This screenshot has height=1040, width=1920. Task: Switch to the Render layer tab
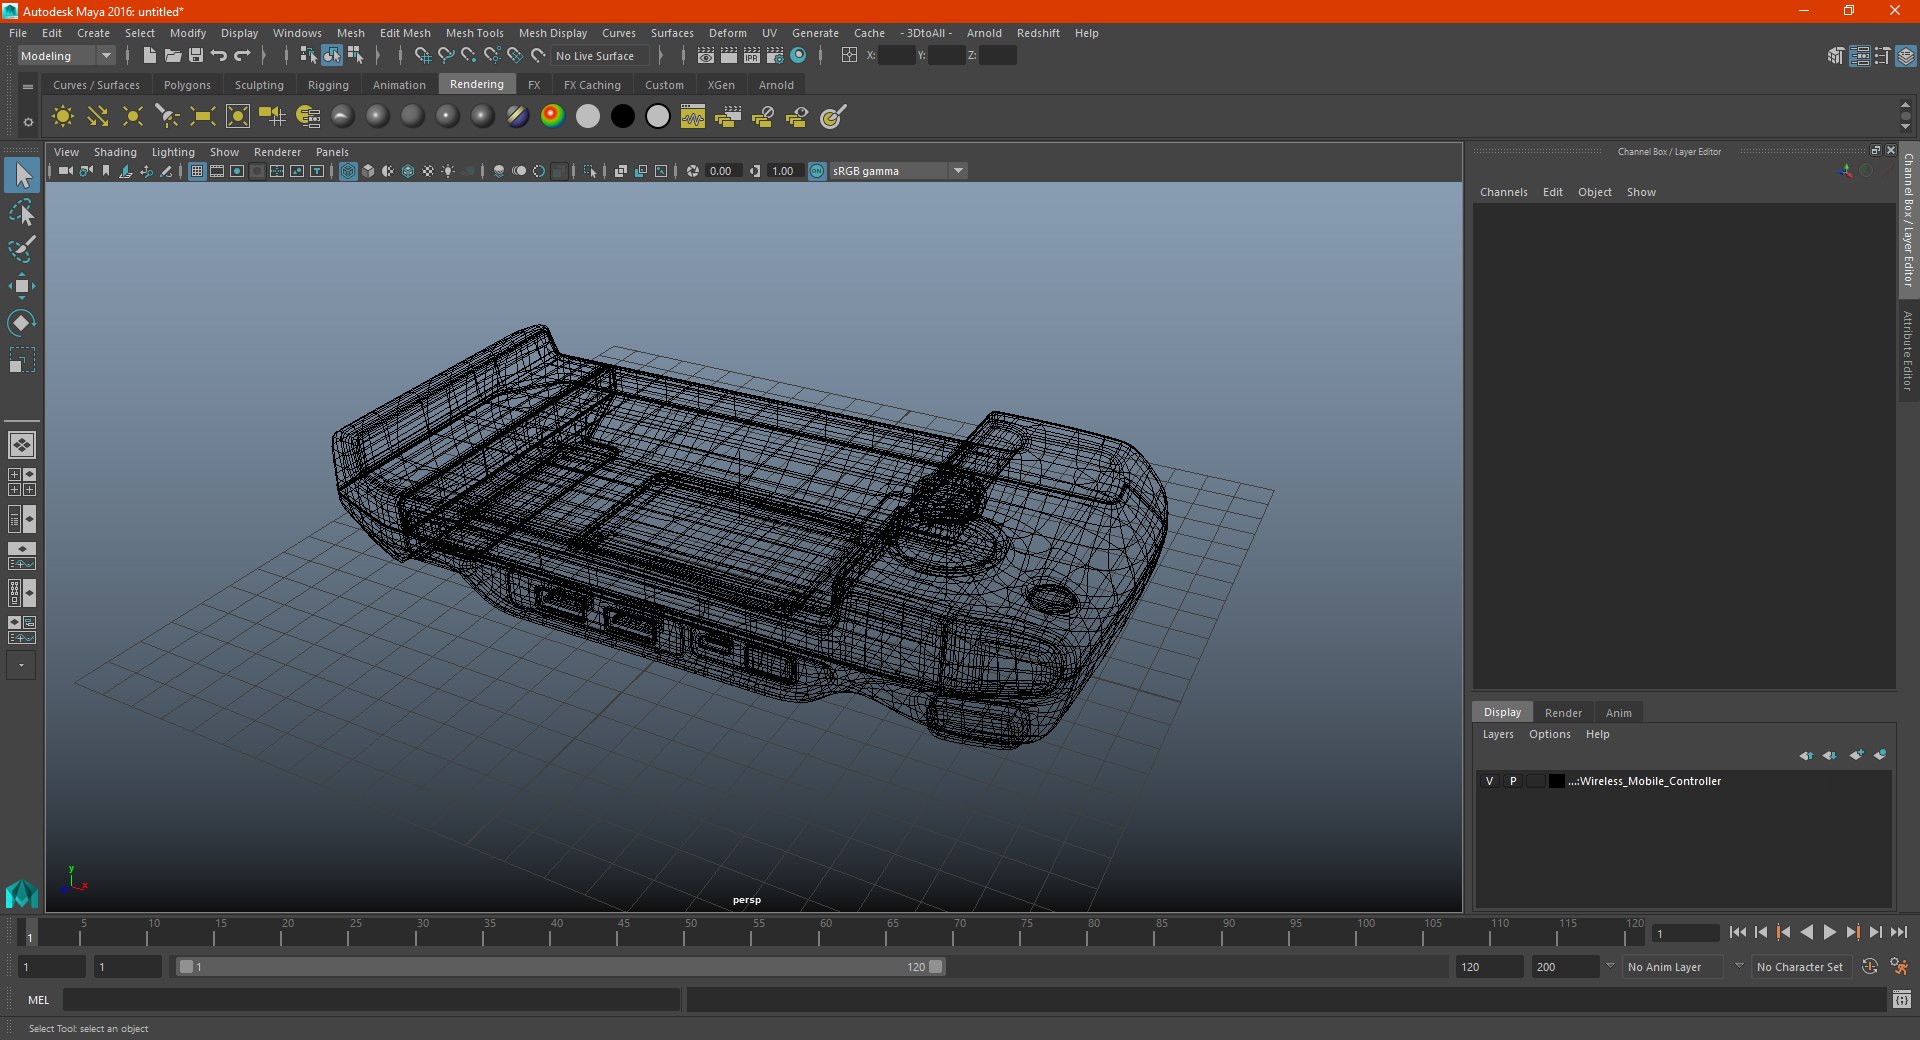click(1563, 713)
